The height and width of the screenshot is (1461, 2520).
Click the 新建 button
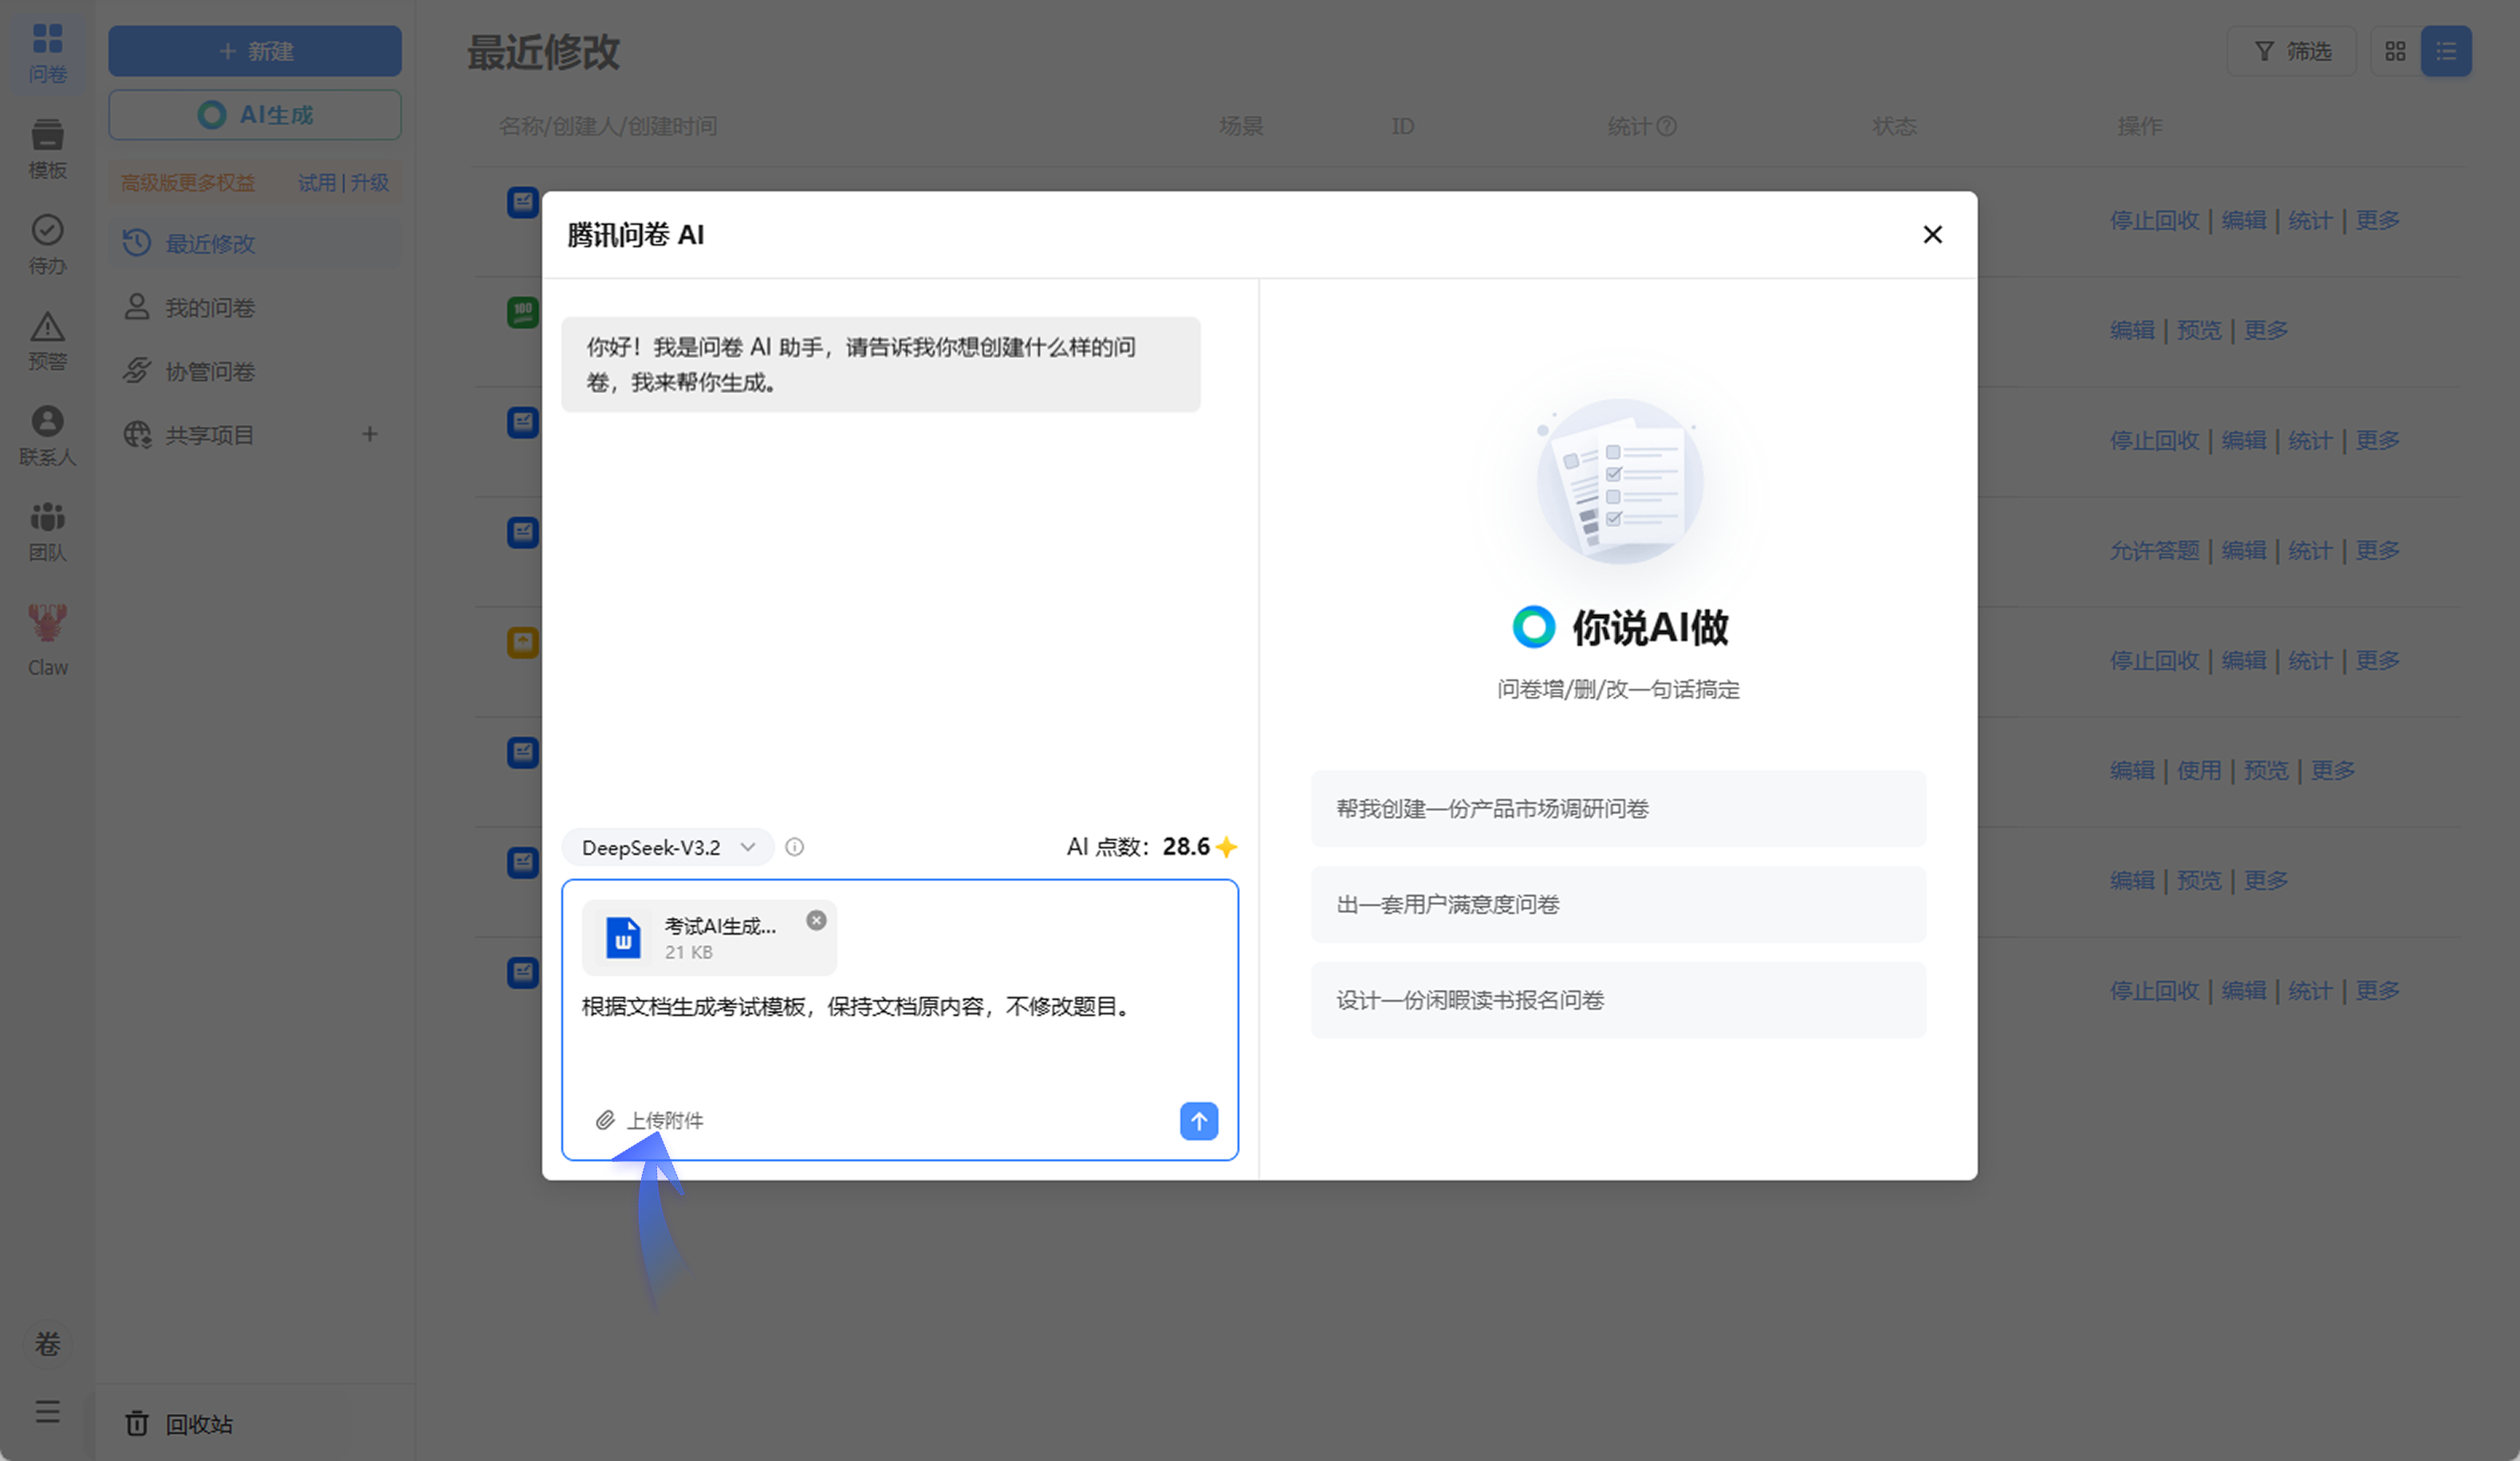tap(255, 51)
